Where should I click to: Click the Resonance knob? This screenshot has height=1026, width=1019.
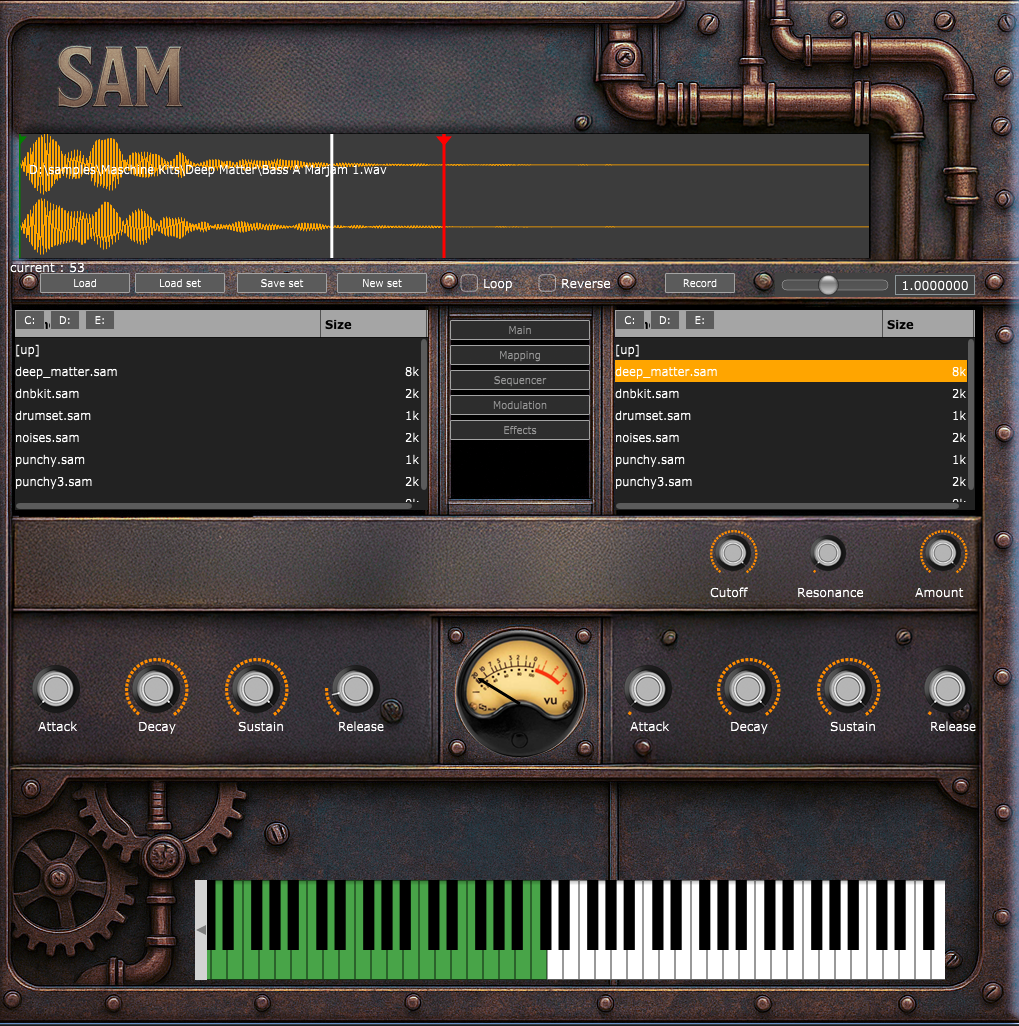click(828, 553)
